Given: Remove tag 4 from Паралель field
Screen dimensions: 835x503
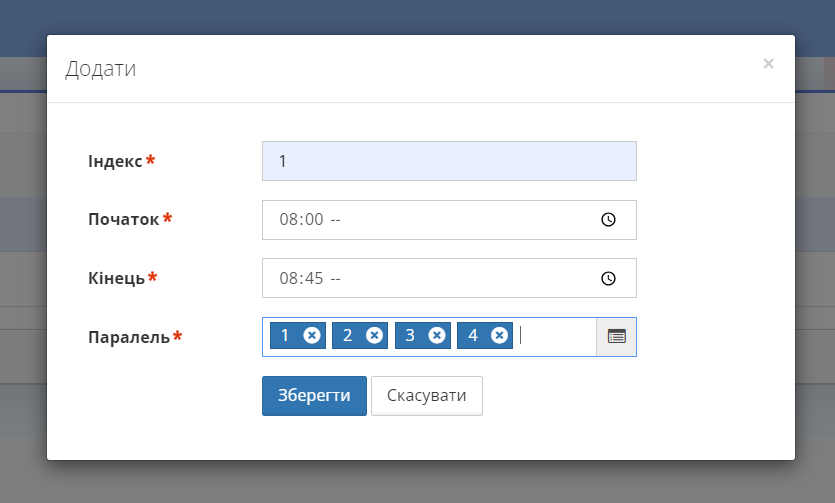Looking at the screenshot, I should coord(499,336).
